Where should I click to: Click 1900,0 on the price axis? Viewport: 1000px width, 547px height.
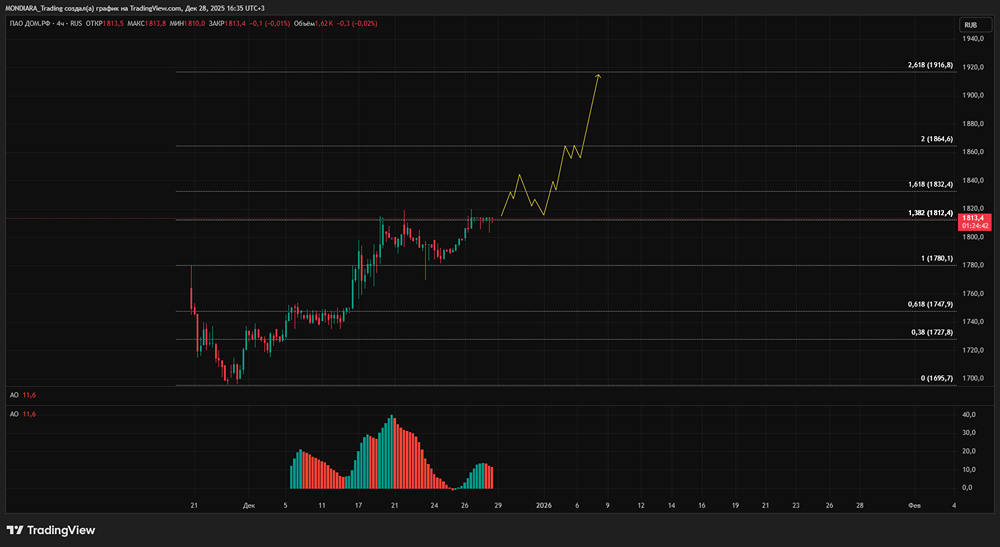click(x=973, y=95)
